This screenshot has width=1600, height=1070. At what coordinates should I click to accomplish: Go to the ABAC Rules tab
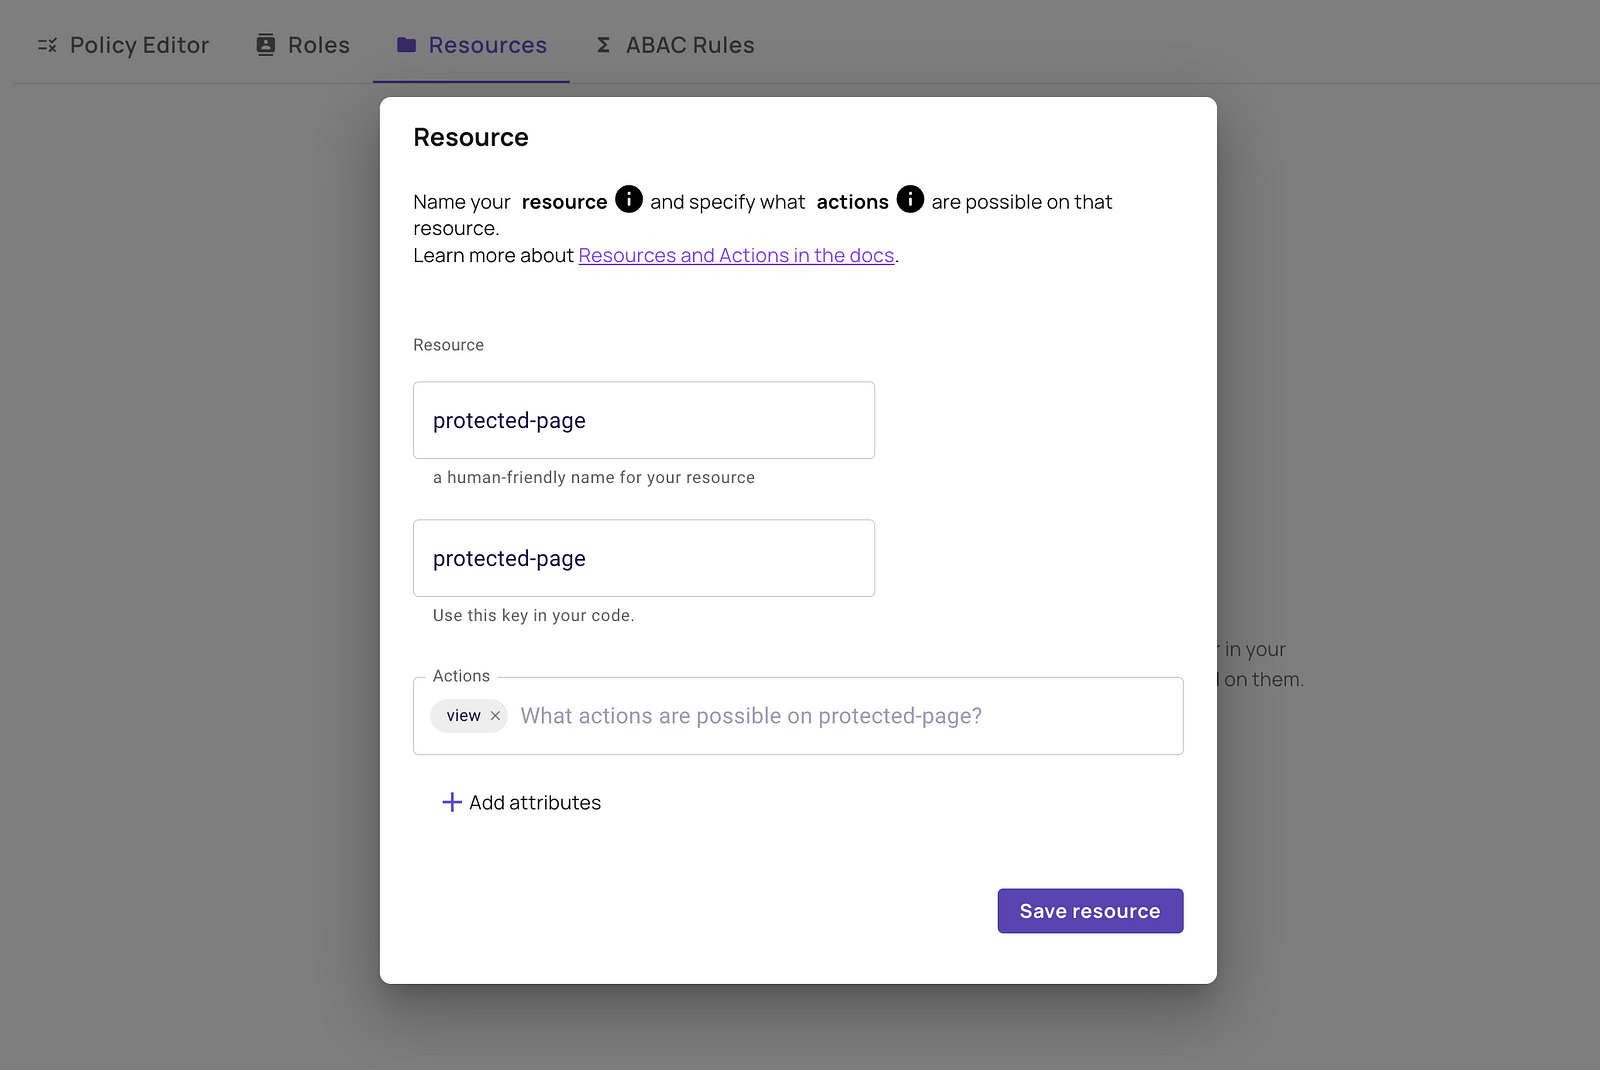click(689, 45)
